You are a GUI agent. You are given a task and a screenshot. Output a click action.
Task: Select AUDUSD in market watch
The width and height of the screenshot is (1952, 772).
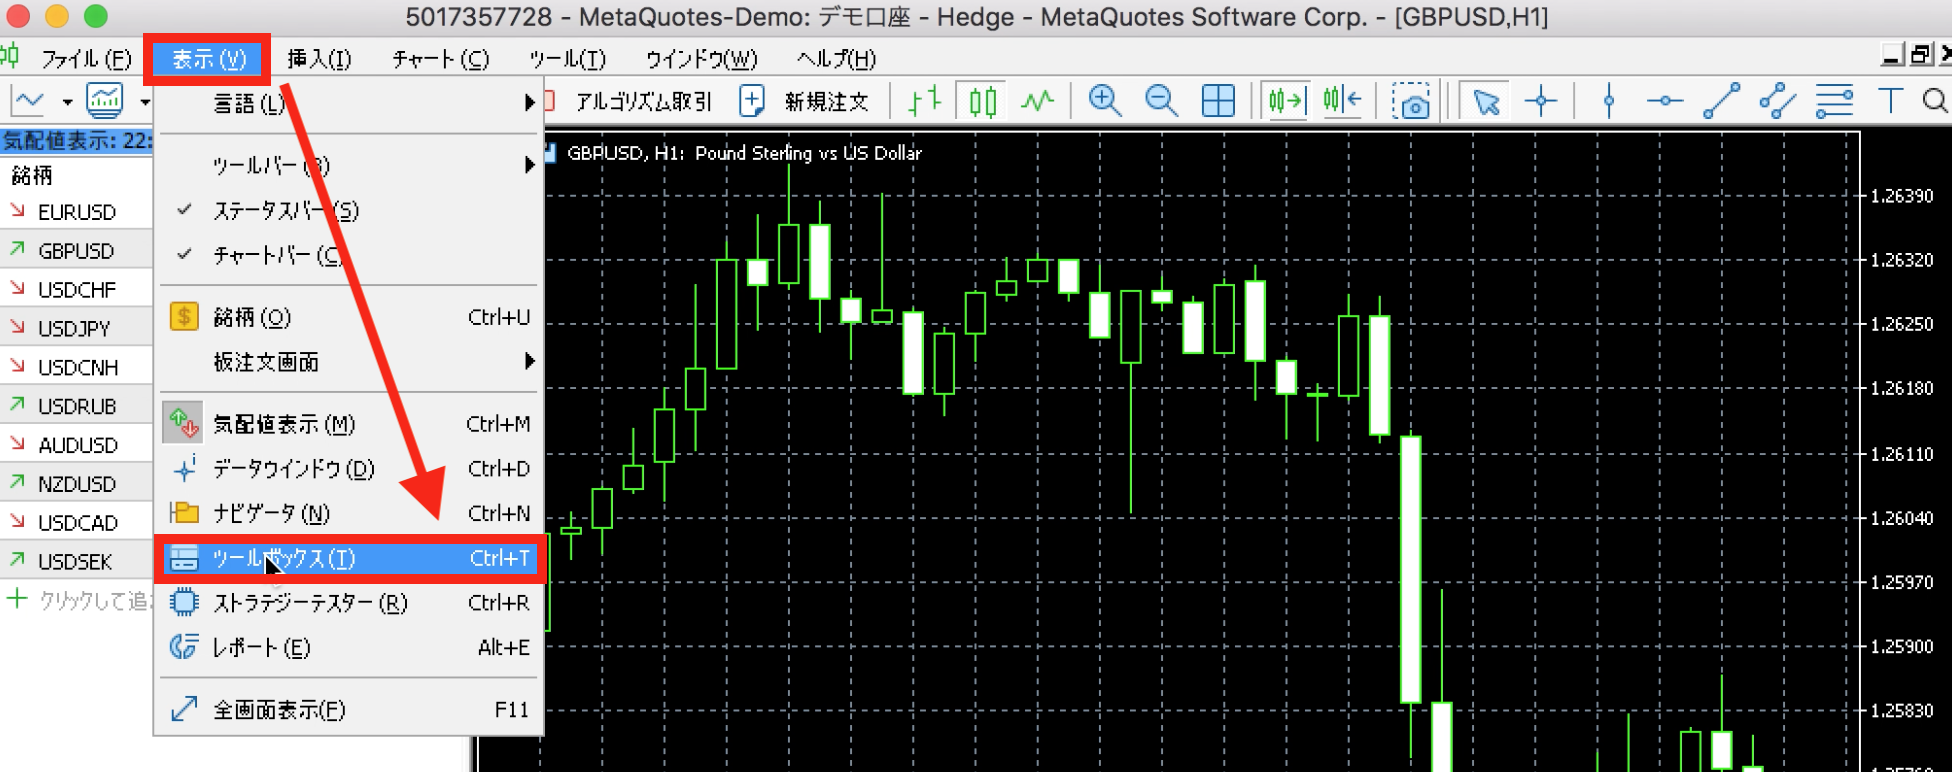76,445
